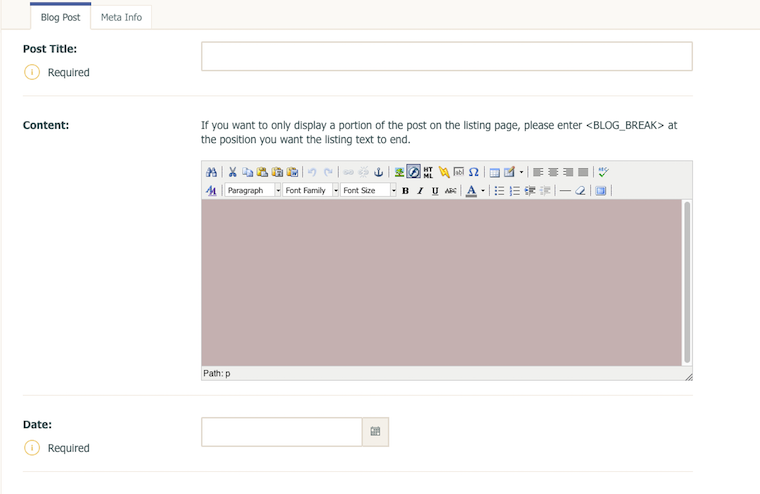
Task: Open the Font Size dropdown
Action: pyautogui.click(x=368, y=191)
